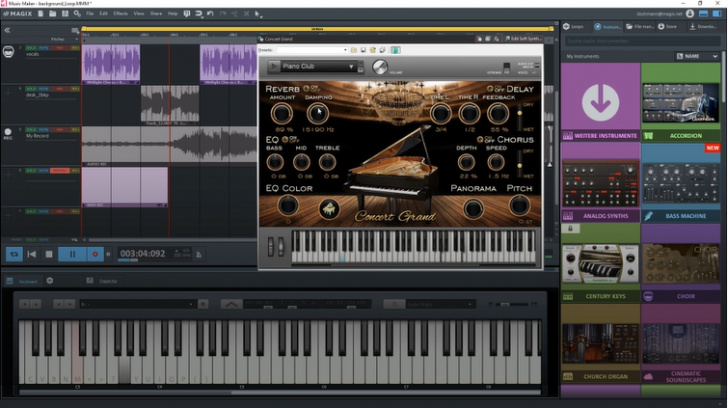
Task: Toggle the record arm circle on My Record track
Action: (8, 131)
